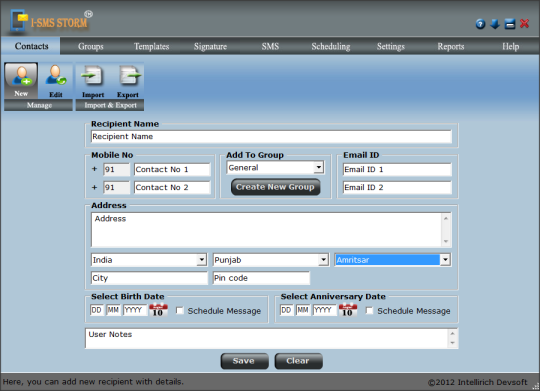The image size is (540, 391).
Task: Click the Contact No 1 field
Action: (x=172, y=169)
